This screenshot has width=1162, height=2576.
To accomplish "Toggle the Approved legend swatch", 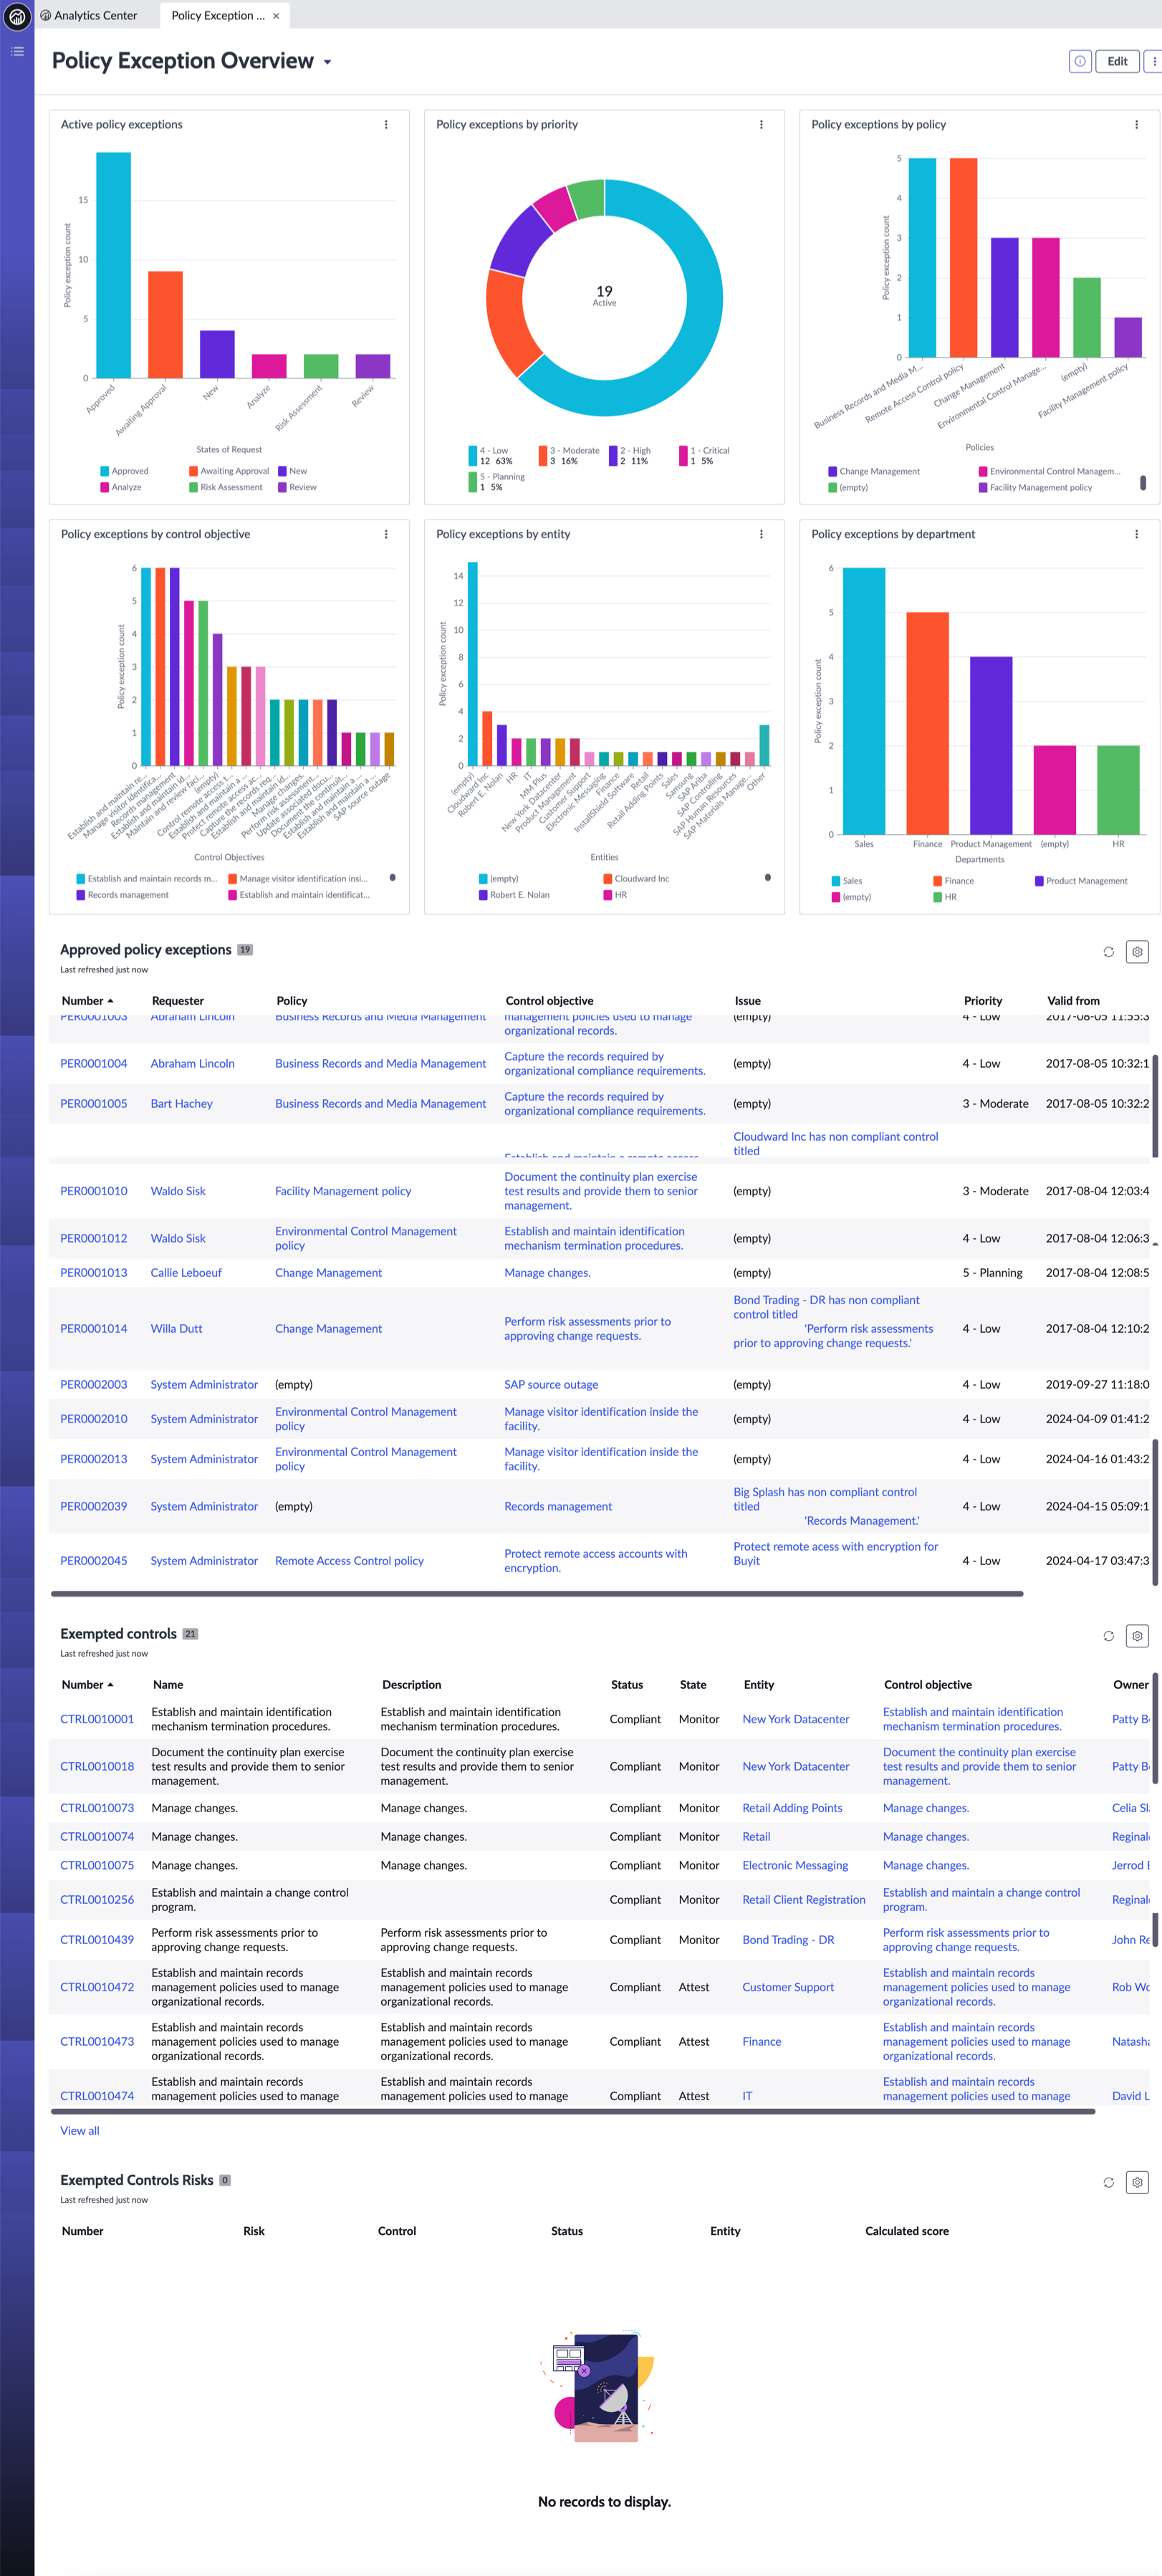I will (105, 471).
